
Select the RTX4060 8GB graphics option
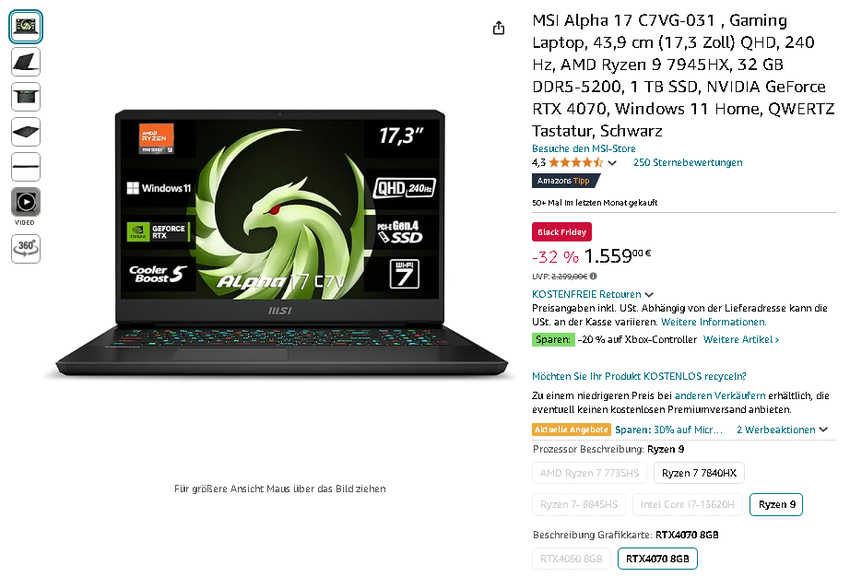pos(571,559)
